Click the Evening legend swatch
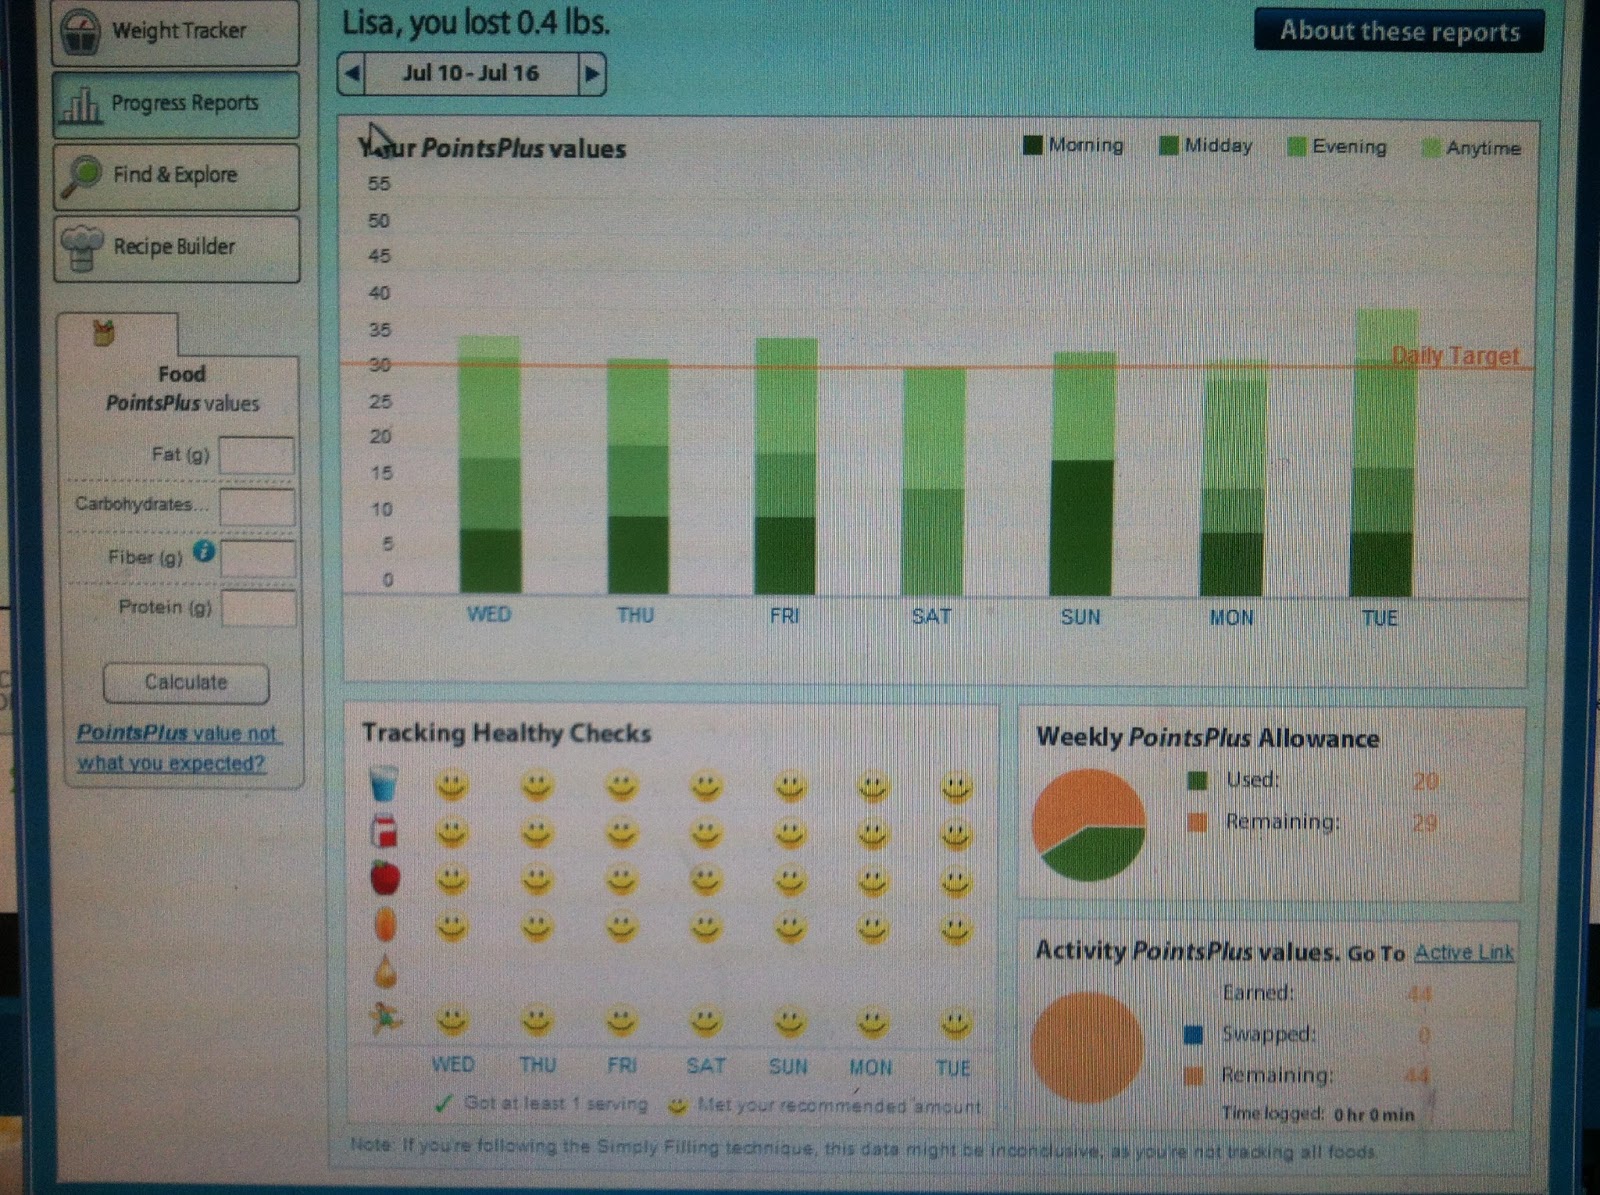 click(x=1296, y=147)
